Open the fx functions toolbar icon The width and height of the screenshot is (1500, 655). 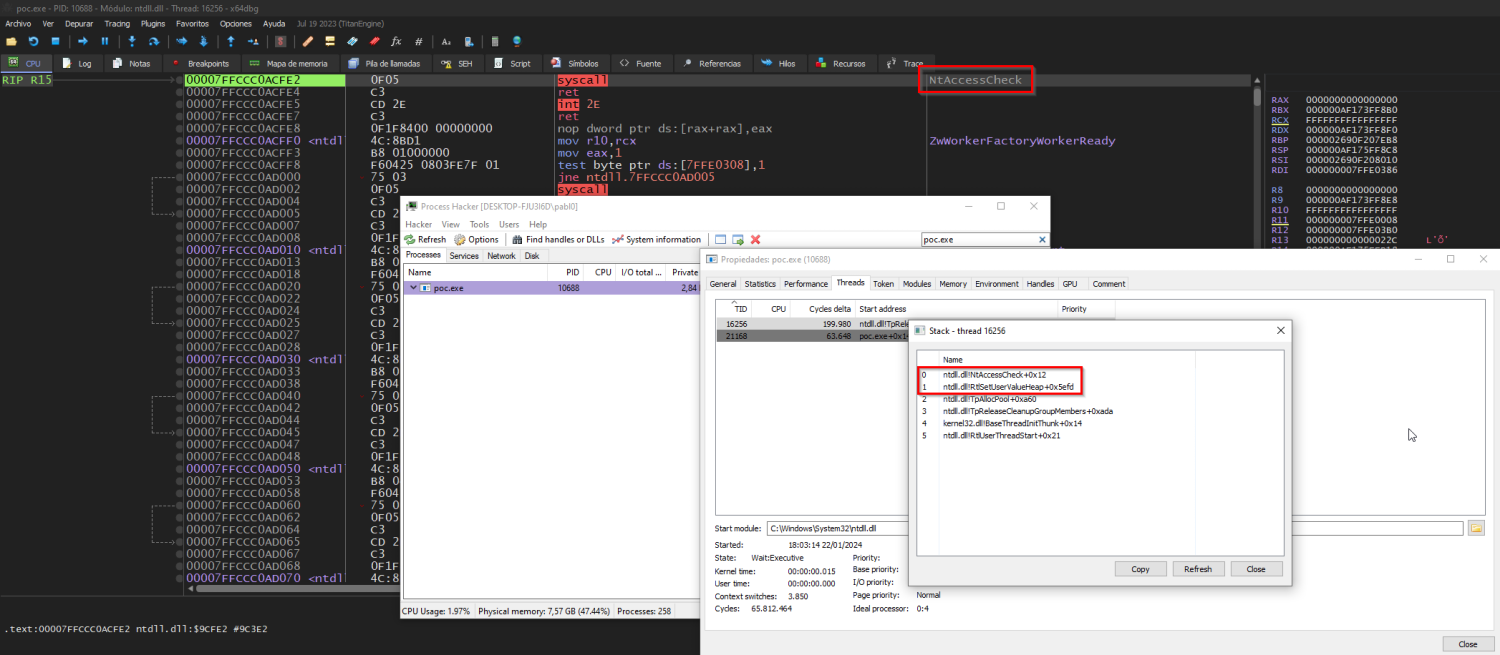(x=396, y=41)
